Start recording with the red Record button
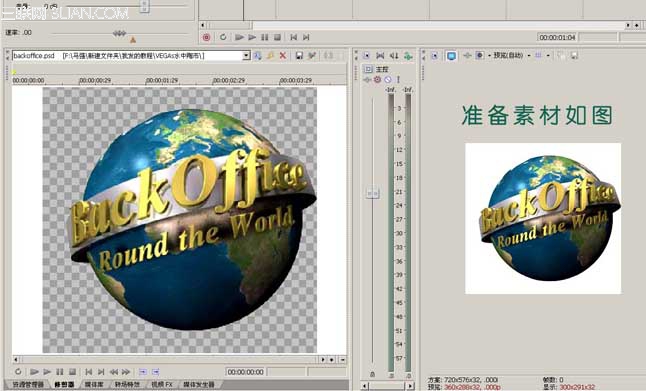Viewport: 646px width, 391px height. (x=206, y=37)
